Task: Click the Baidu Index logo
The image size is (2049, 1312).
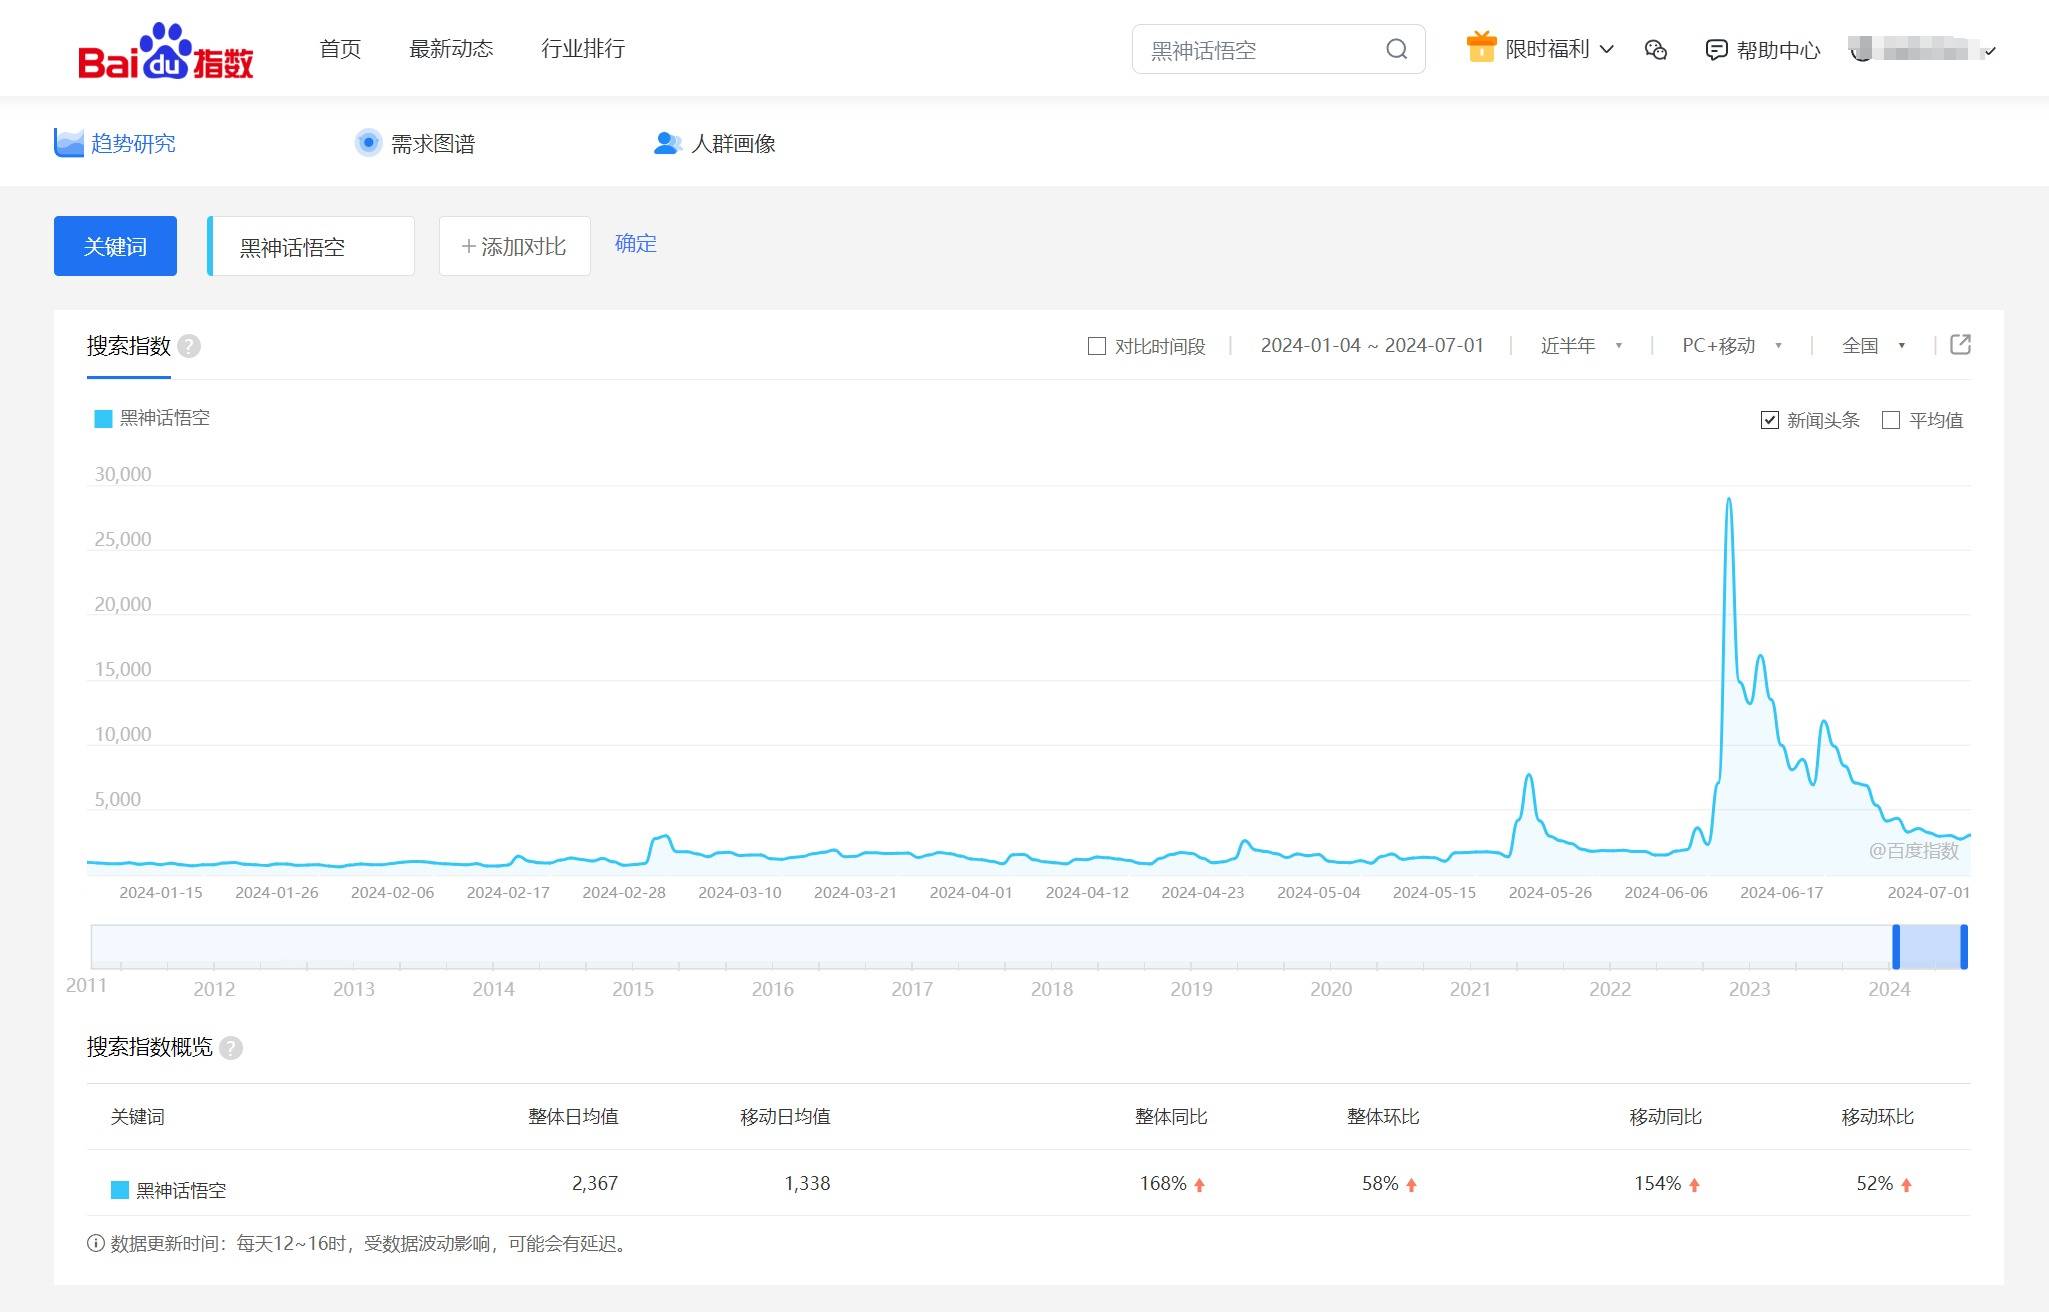Action: [x=166, y=50]
